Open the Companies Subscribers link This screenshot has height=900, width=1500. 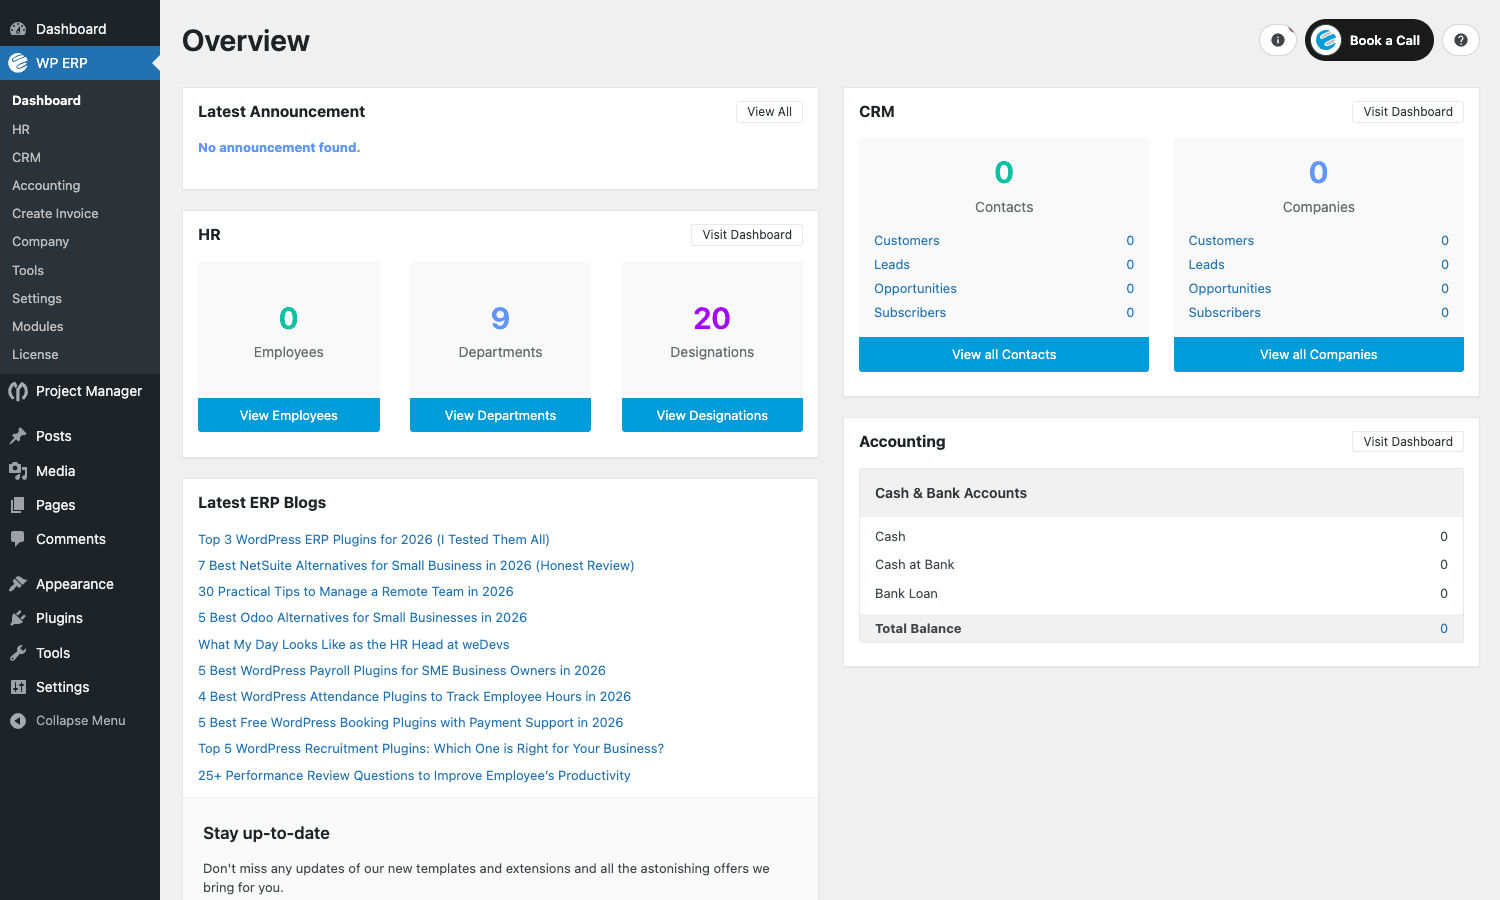tap(1224, 312)
